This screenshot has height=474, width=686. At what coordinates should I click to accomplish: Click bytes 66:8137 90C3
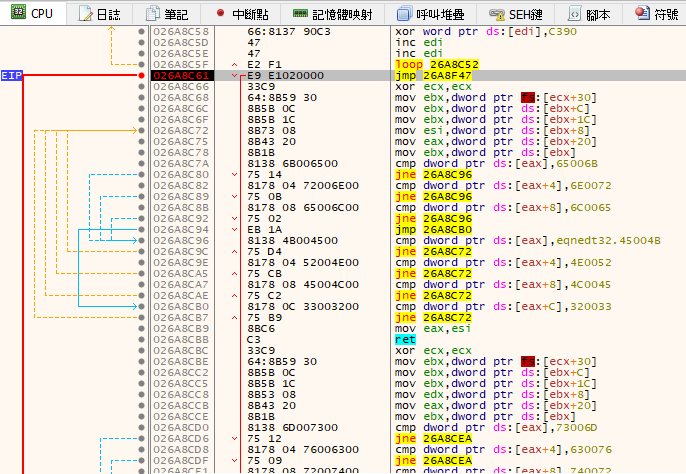coord(289,32)
